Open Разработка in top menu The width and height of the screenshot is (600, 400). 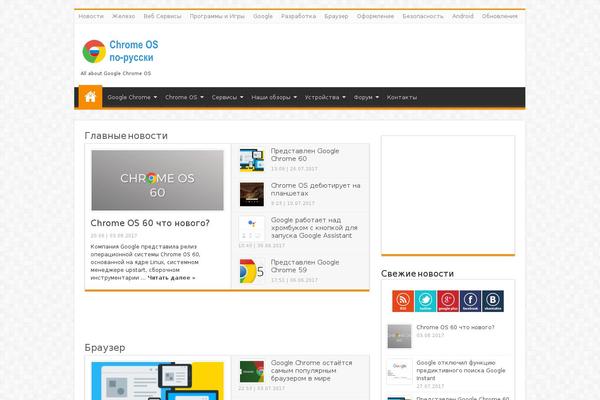pos(298,16)
